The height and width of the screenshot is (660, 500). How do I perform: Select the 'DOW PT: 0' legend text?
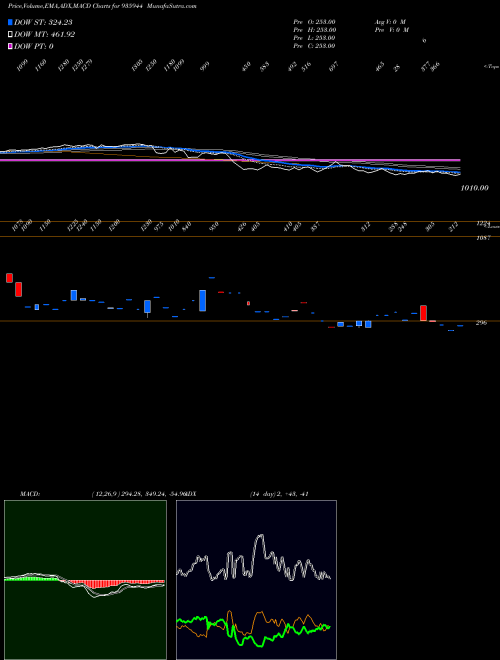(x=34, y=46)
